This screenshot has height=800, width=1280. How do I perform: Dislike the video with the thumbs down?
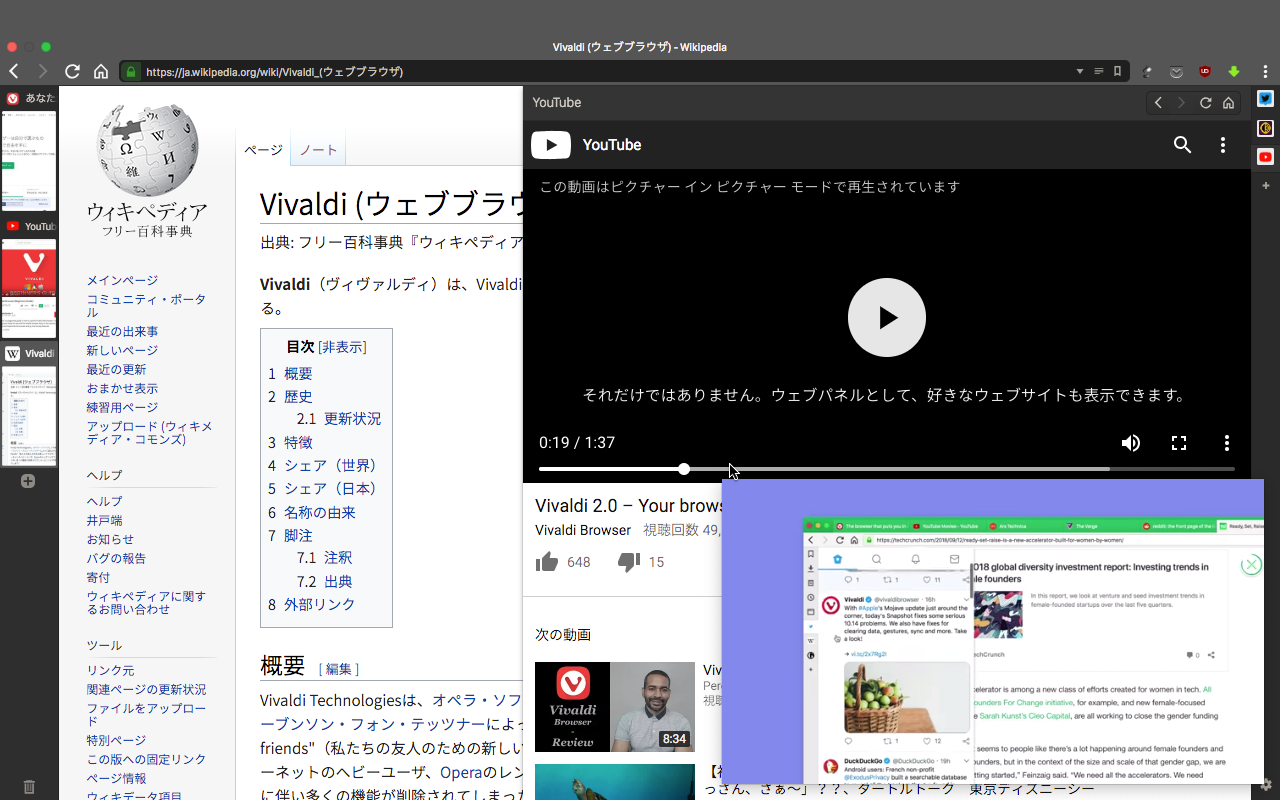(x=629, y=562)
